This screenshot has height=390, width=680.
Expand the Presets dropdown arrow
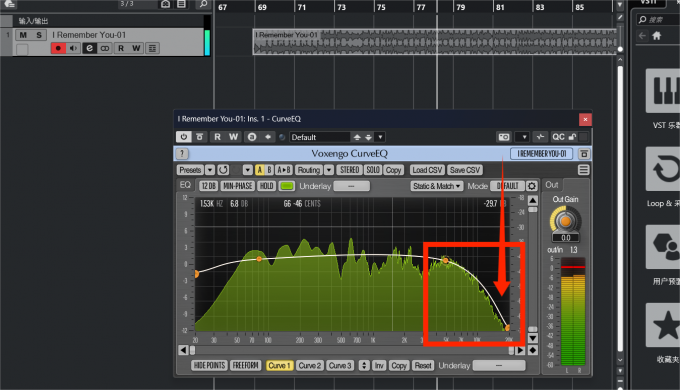click(x=210, y=170)
